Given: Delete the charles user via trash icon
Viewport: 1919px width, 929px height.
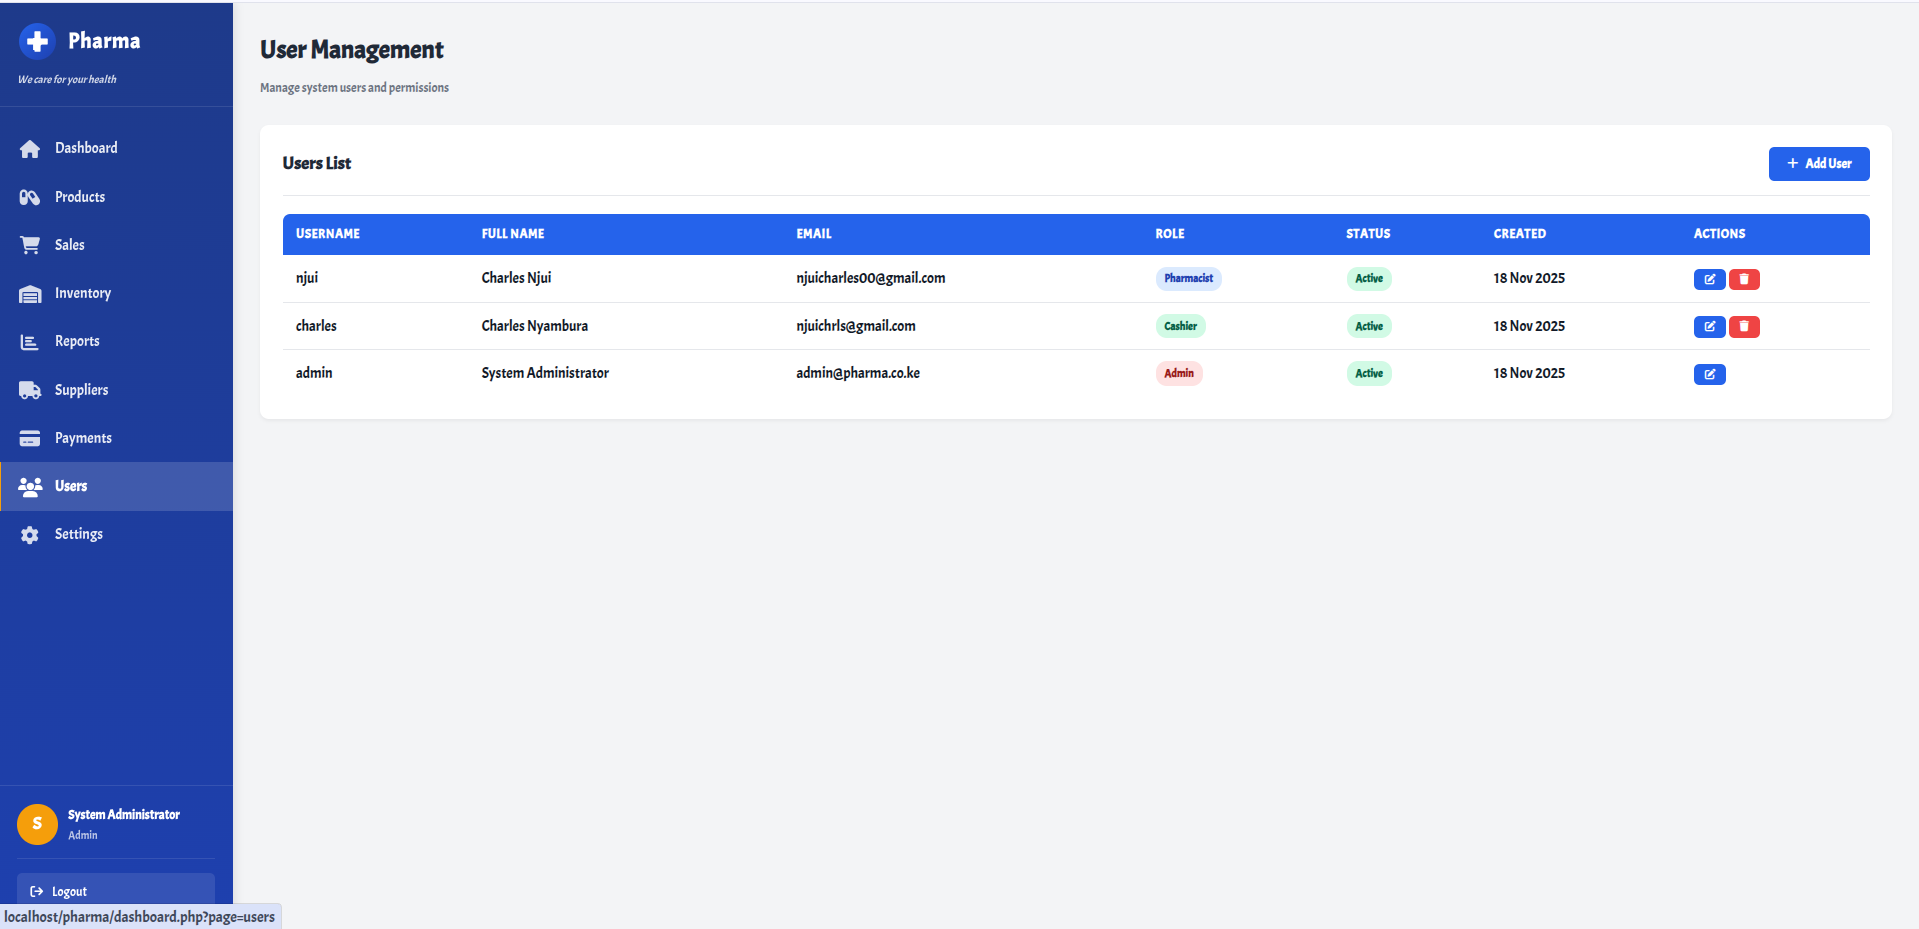Looking at the screenshot, I should coord(1743,327).
